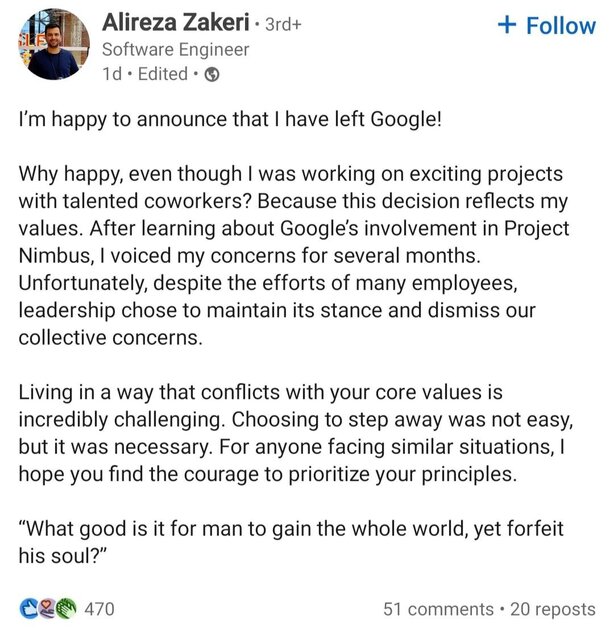Click the 1d post timestamp

tap(114, 74)
